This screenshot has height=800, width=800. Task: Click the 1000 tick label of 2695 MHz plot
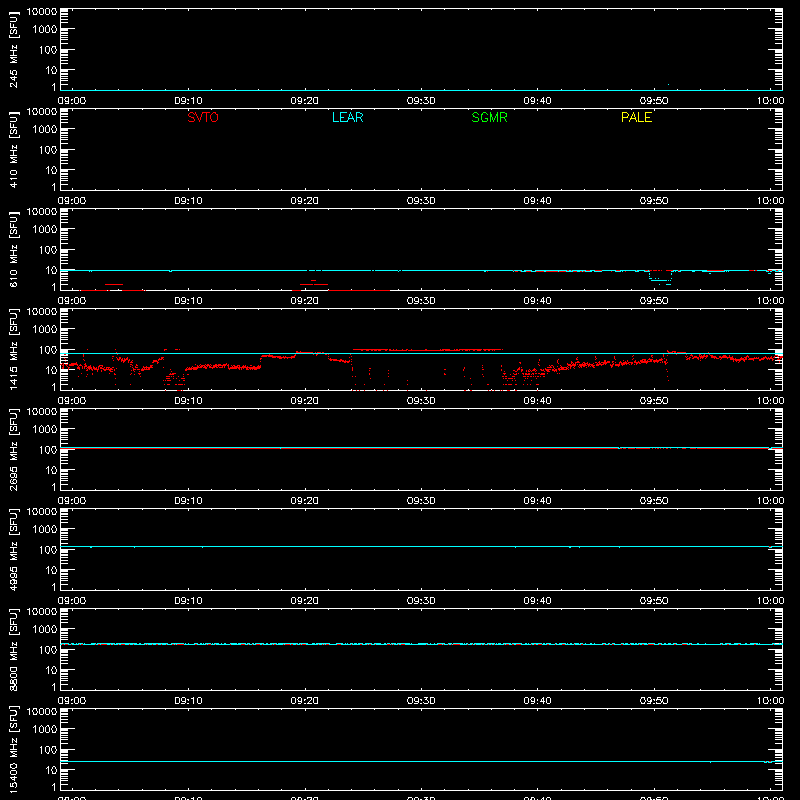[x=45, y=429]
